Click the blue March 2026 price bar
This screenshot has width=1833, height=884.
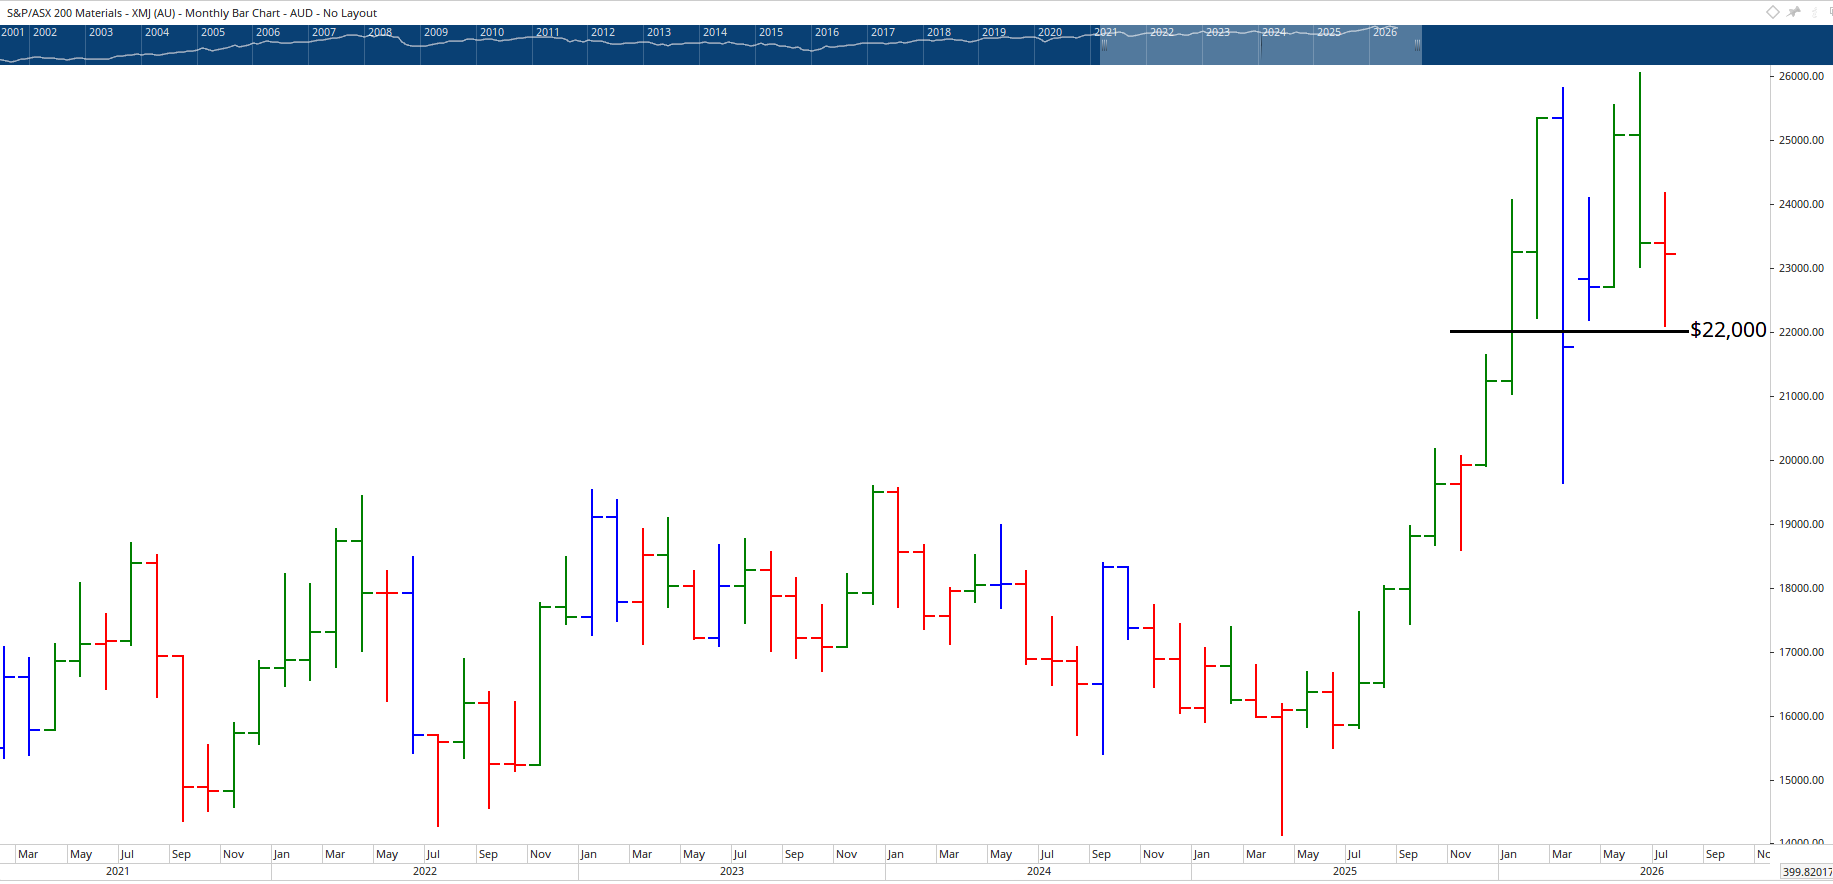1563,285
